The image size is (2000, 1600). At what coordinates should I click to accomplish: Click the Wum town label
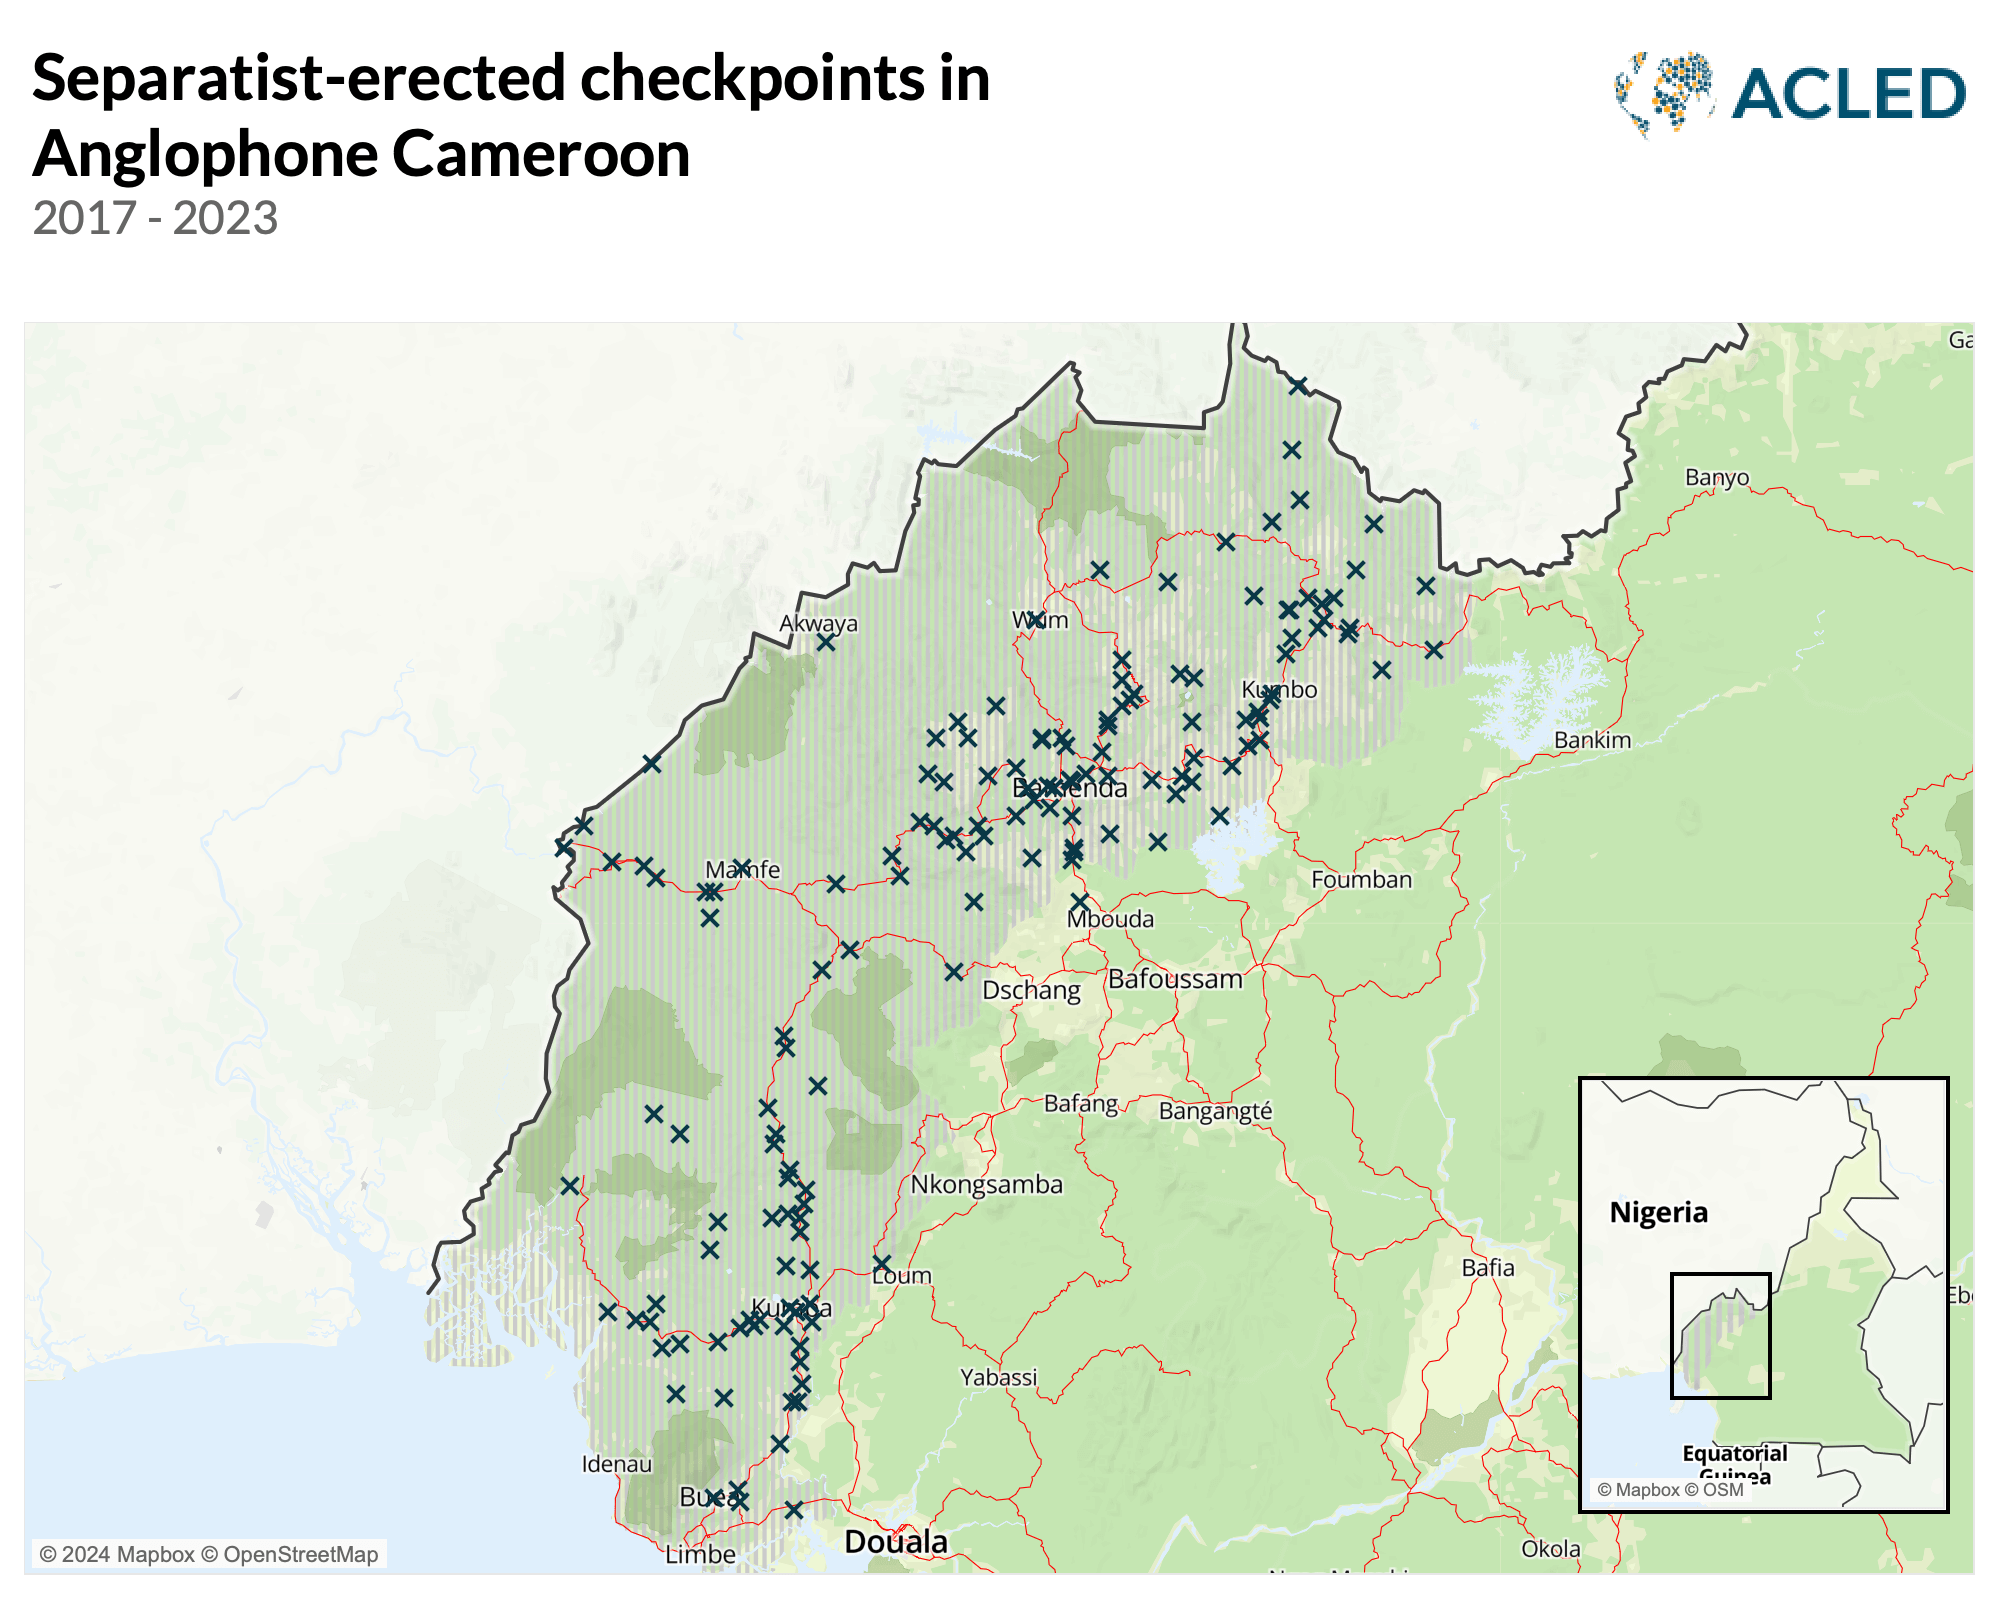(1040, 620)
